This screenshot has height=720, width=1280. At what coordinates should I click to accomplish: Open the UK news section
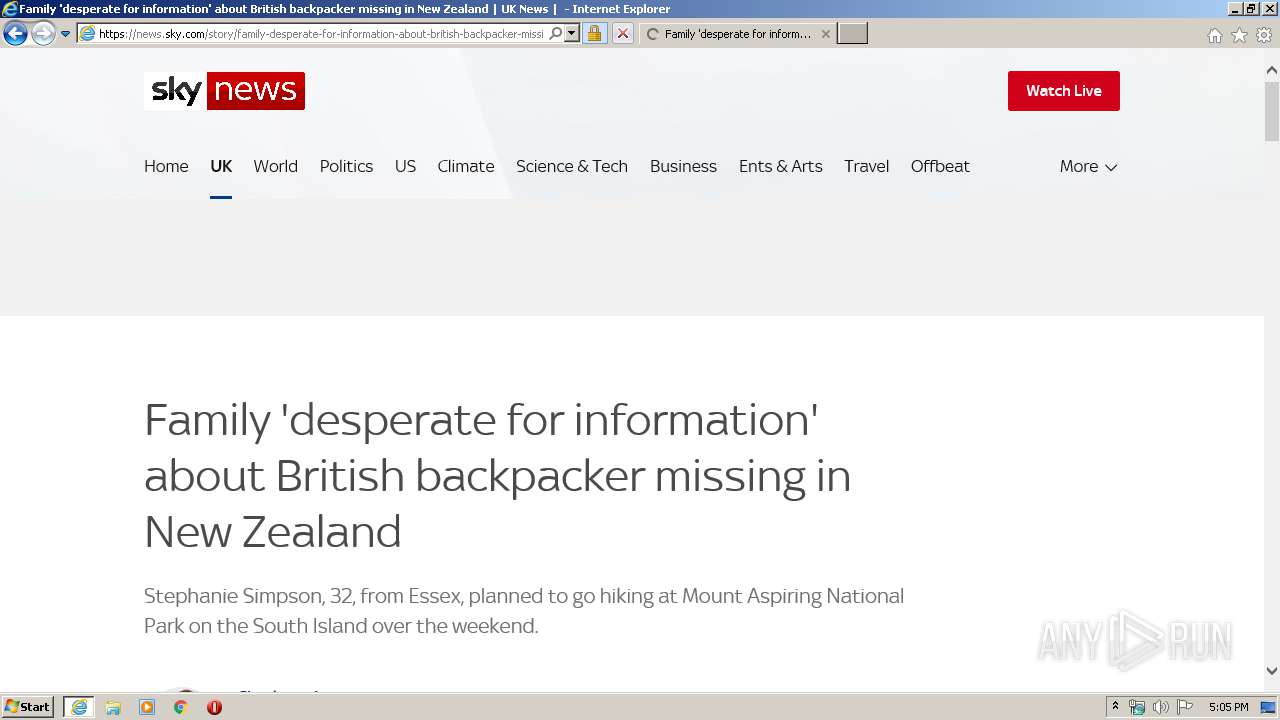click(x=221, y=166)
